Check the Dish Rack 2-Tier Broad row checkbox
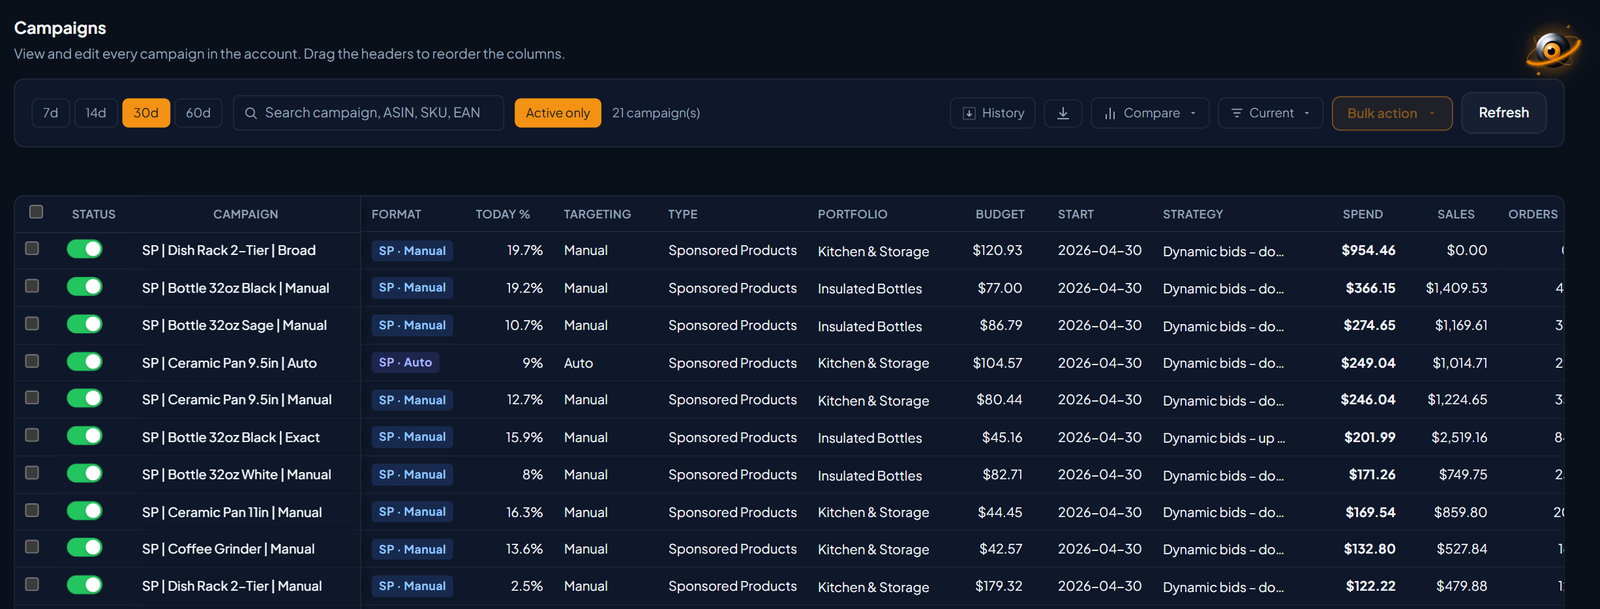 [x=32, y=248]
